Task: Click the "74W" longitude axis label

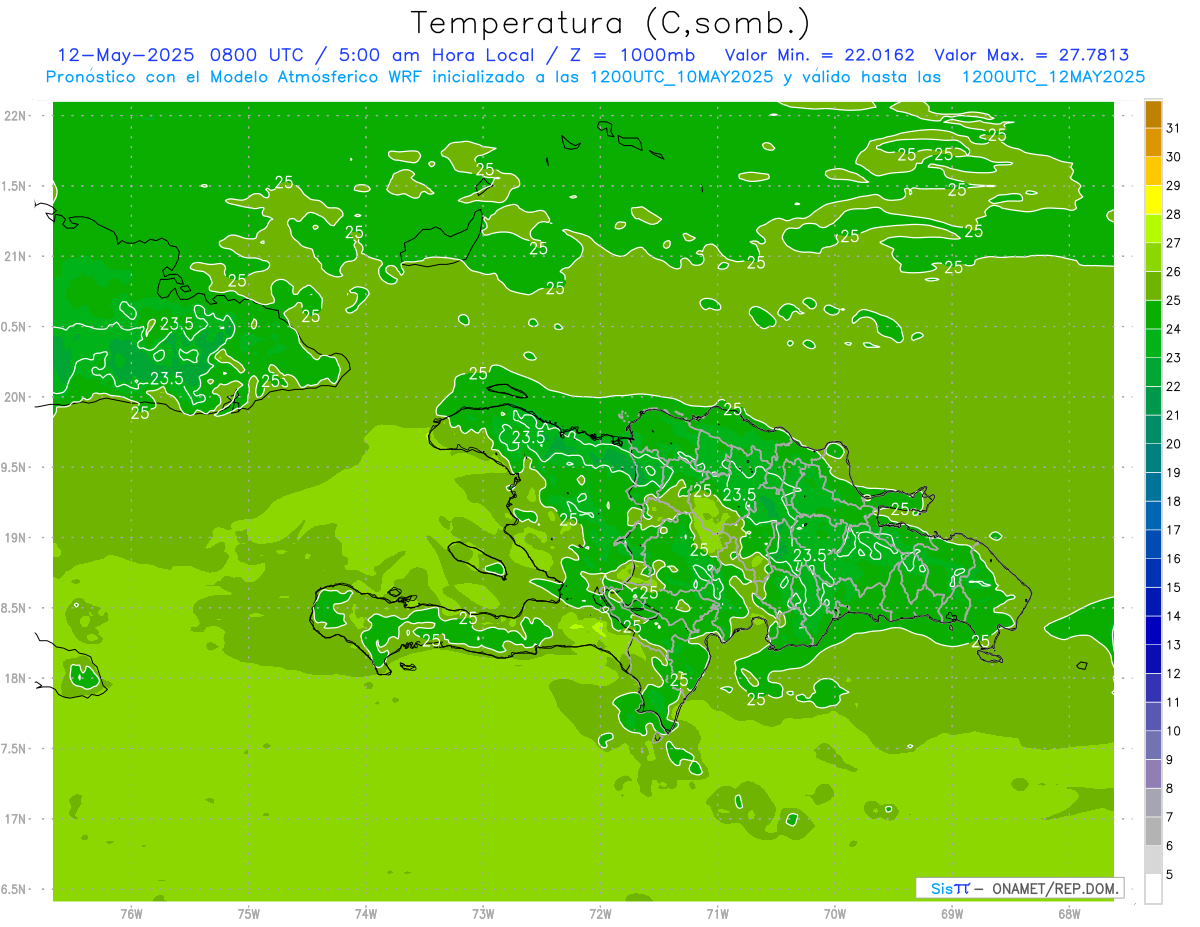Action: coord(366,914)
